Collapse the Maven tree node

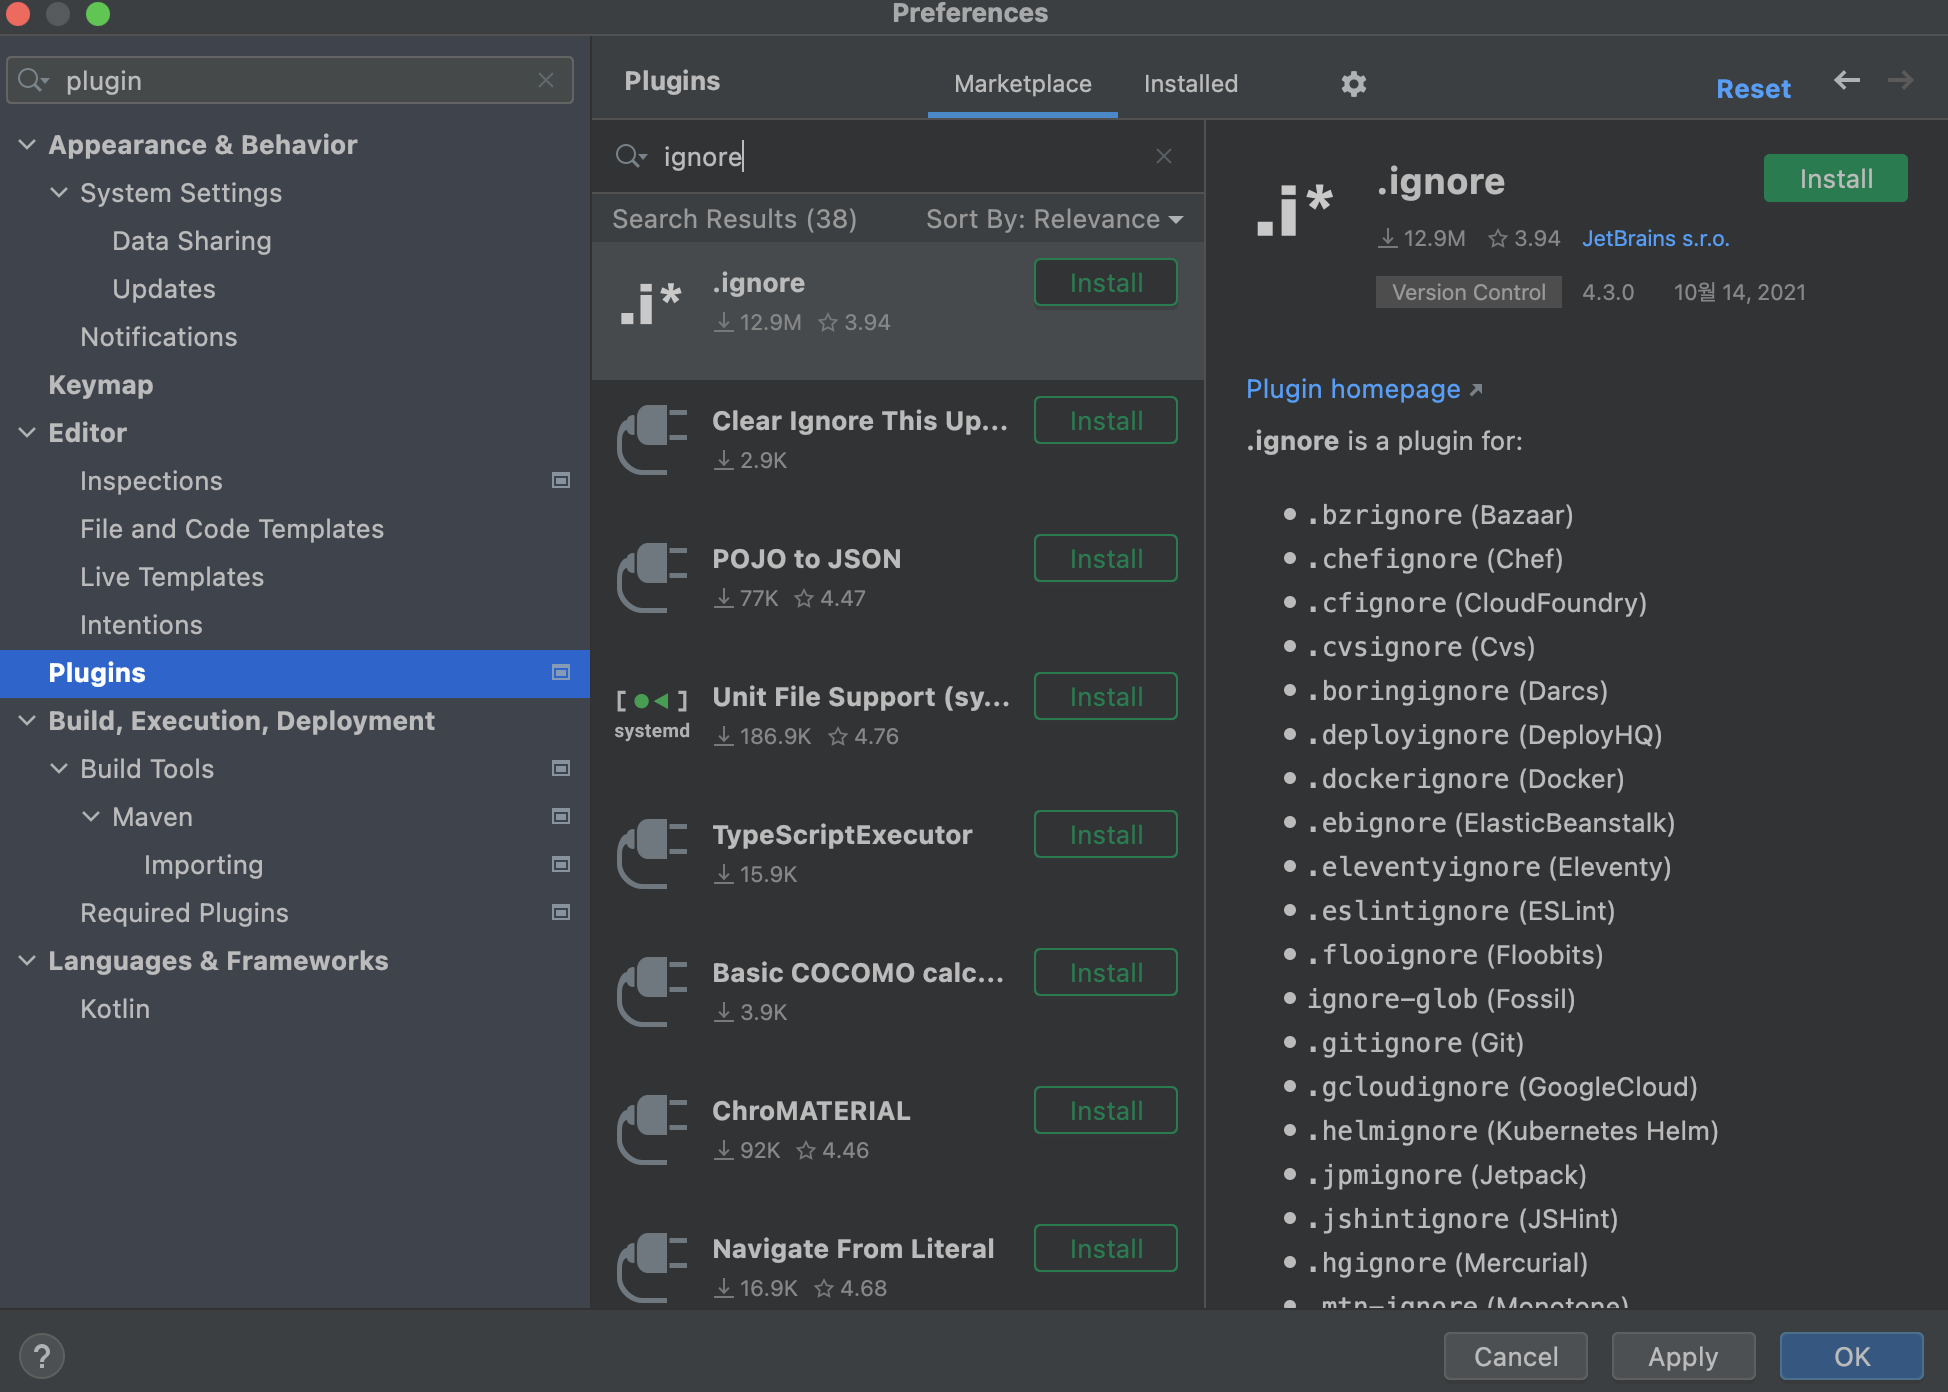[91, 817]
